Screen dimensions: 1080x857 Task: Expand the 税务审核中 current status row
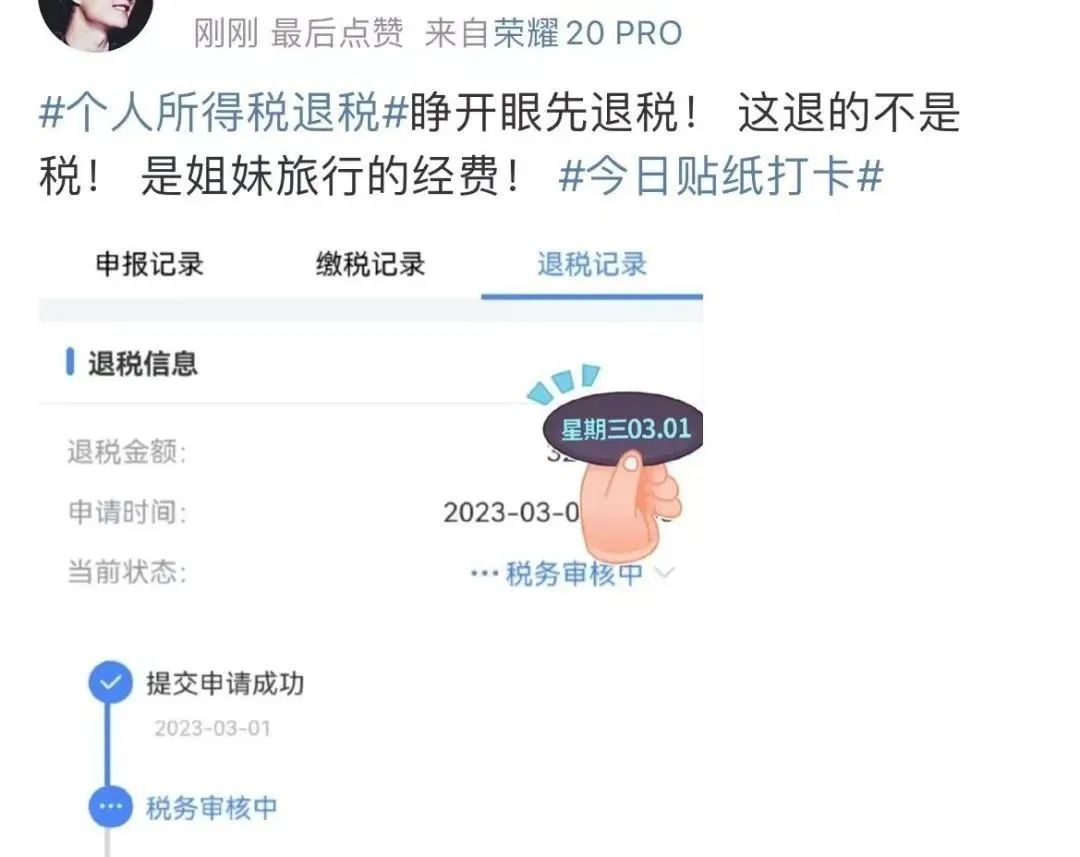pyautogui.click(x=371, y=572)
